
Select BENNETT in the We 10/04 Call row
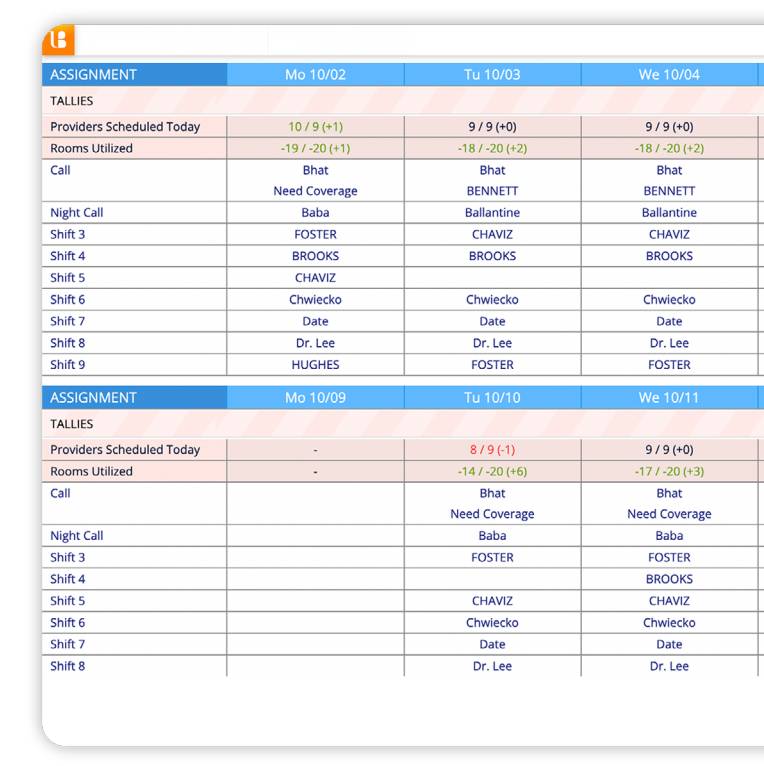coord(669,191)
